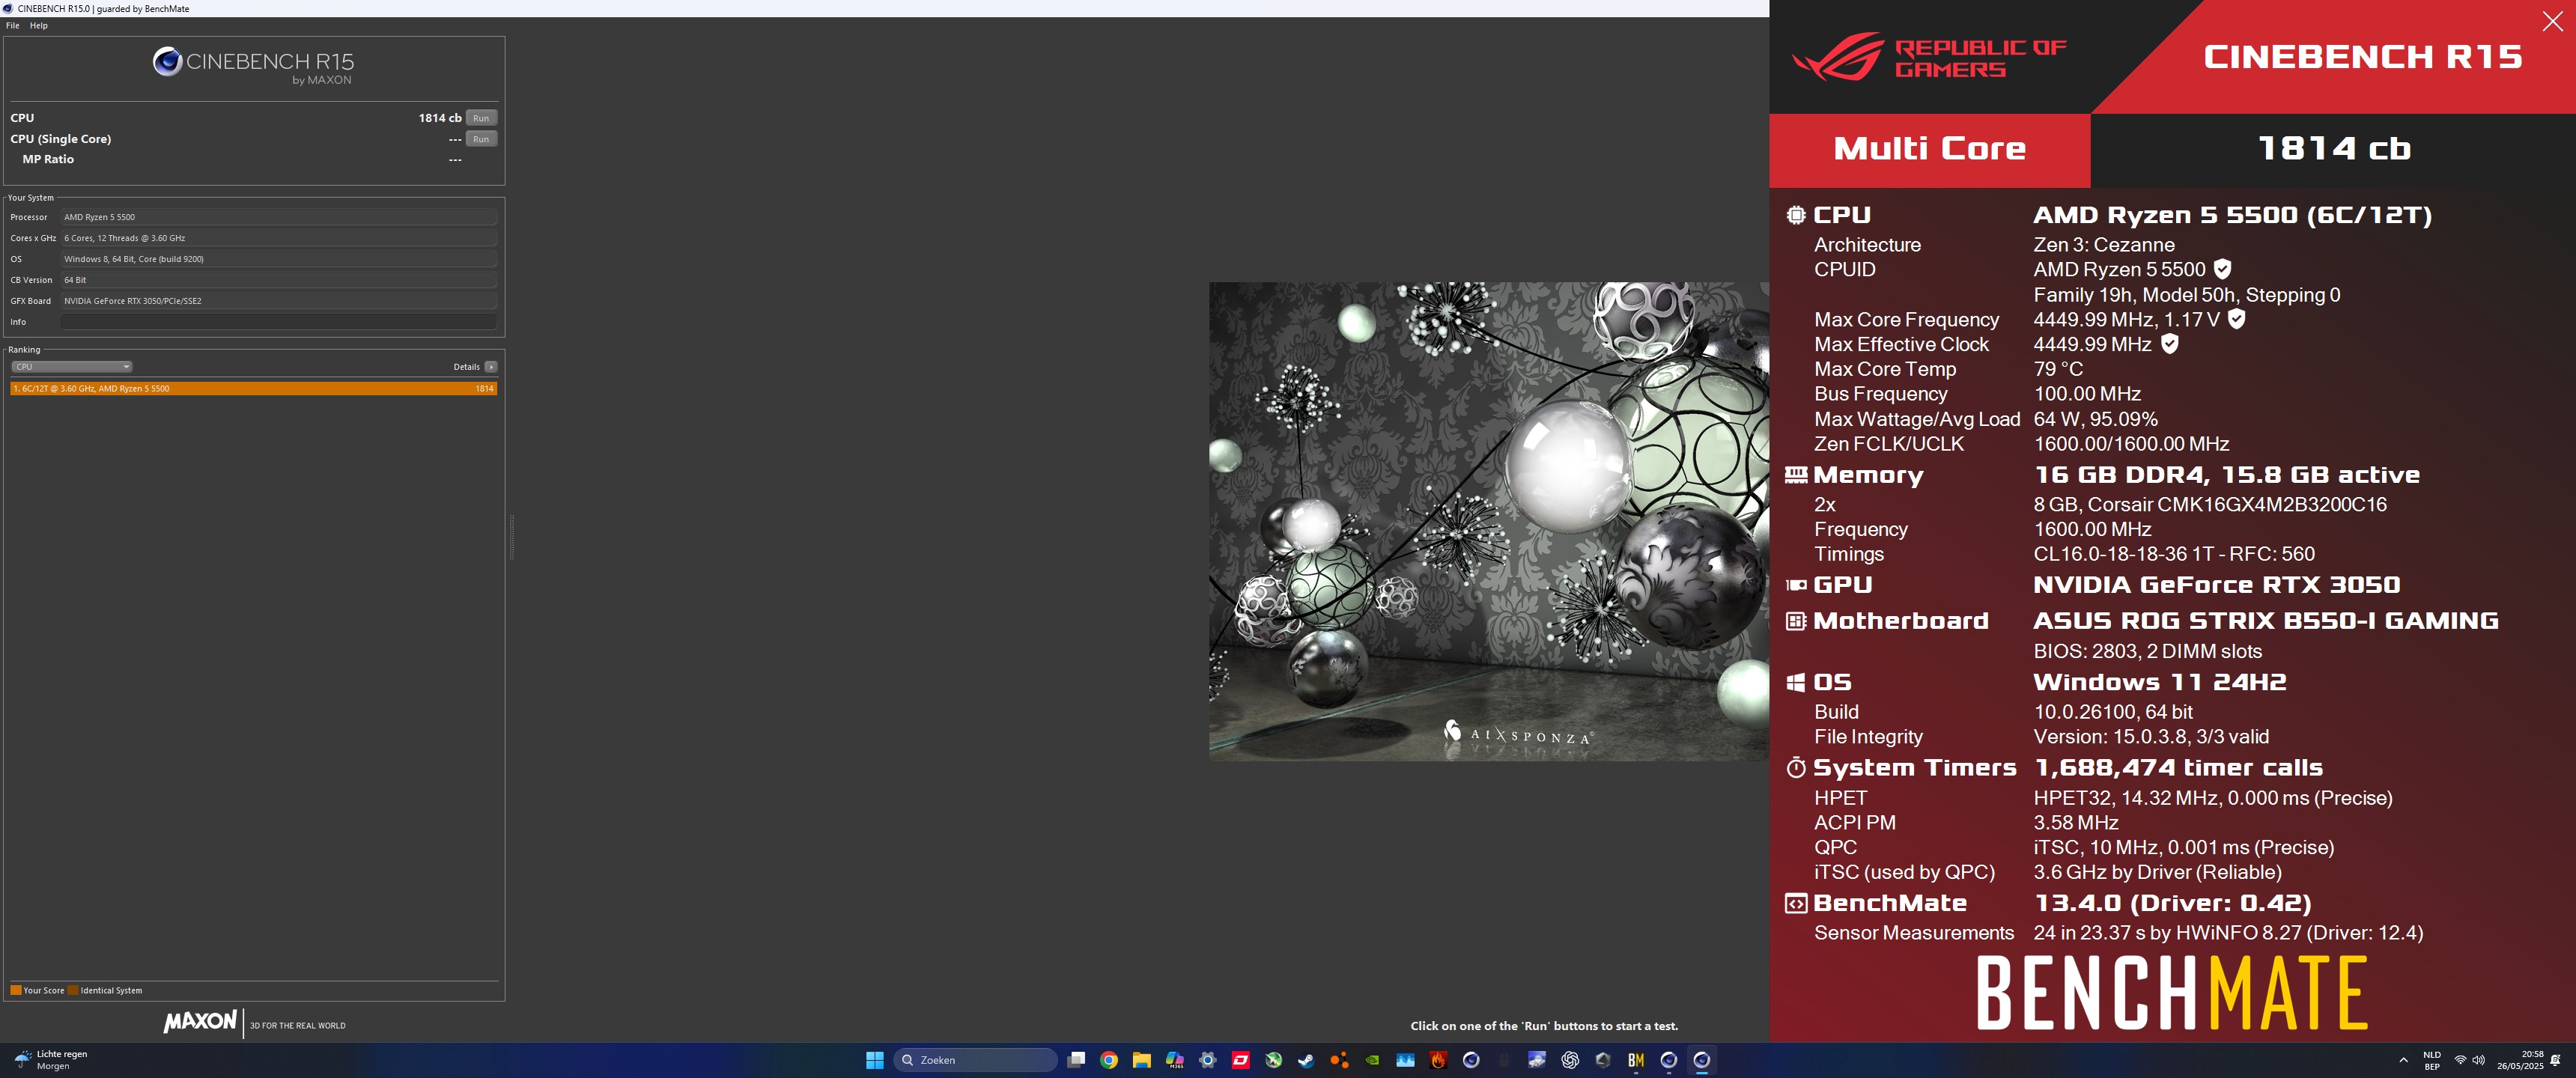Click the GFX Board NVIDIA GeForce RTX 3050 field
Viewport: 2576px width, 1078px height.
pyautogui.click(x=279, y=301)
